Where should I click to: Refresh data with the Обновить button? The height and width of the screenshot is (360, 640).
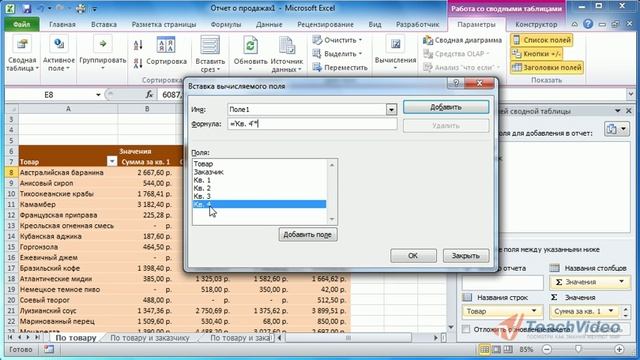pos(250,54)
